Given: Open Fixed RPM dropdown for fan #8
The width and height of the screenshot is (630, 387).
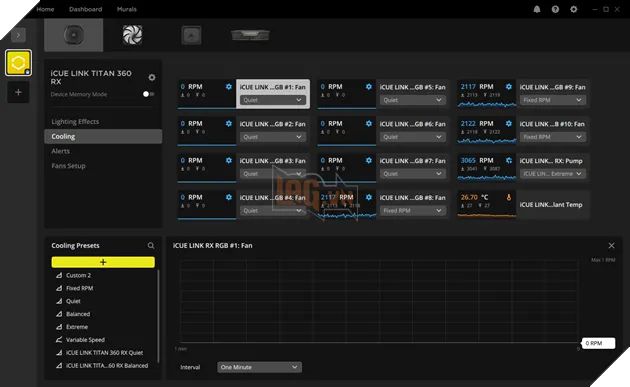Looking at the screenshot, I should click(x=413, y=211).
